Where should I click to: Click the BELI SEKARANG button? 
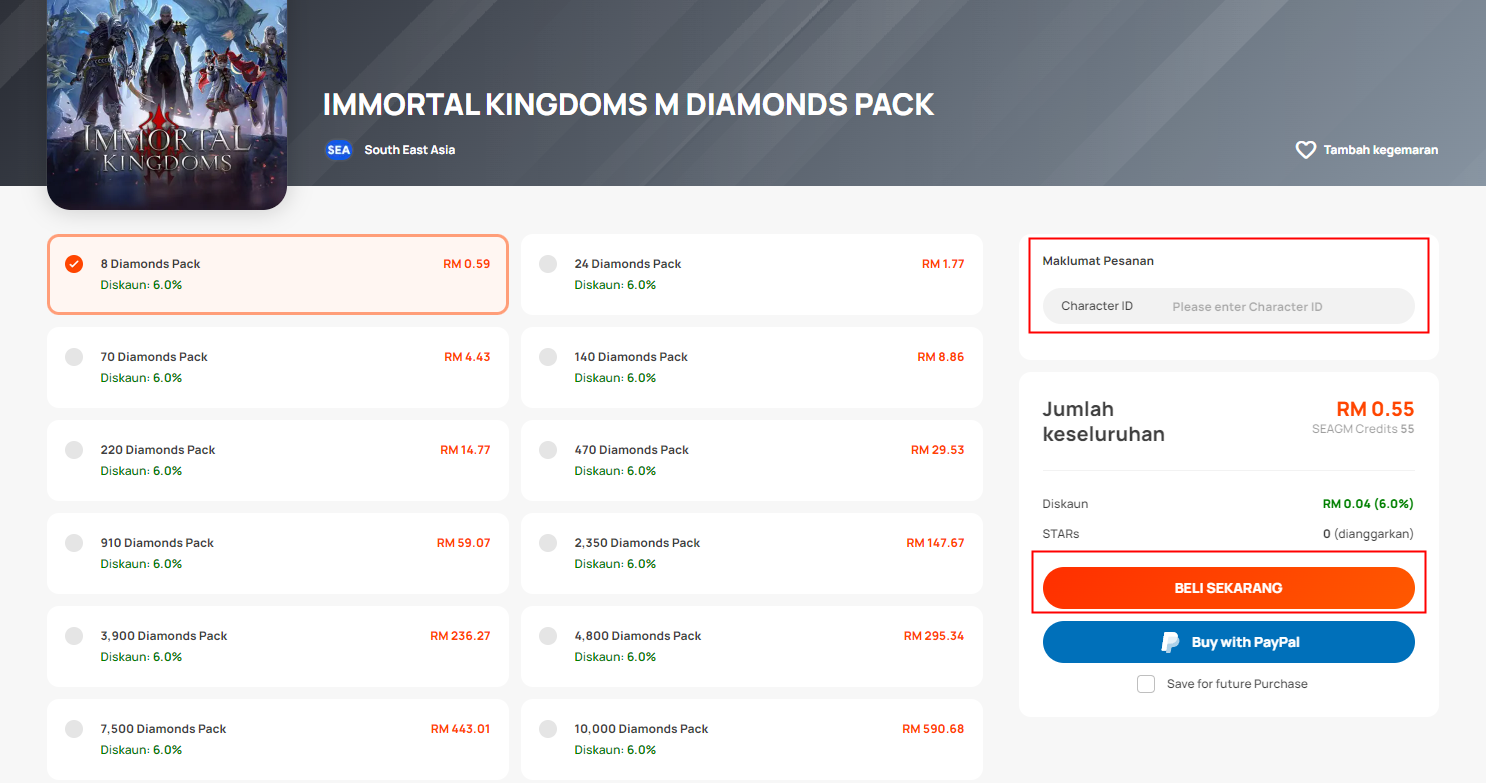[1228, 588]
